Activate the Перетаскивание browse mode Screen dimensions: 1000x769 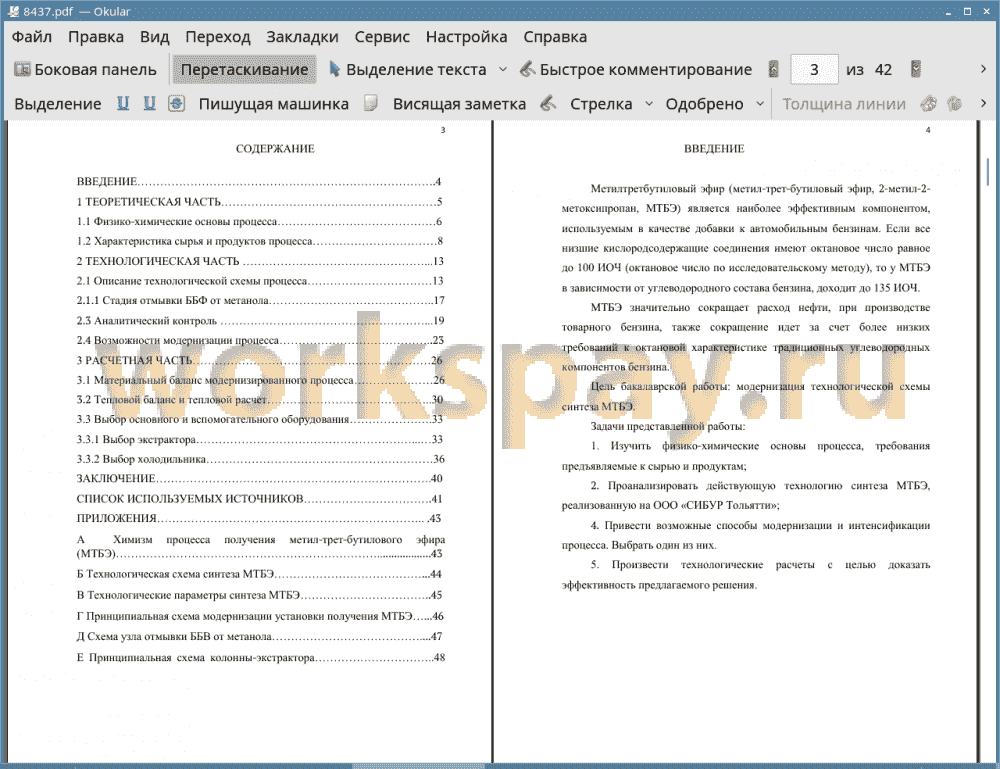[x=244, y=70]
